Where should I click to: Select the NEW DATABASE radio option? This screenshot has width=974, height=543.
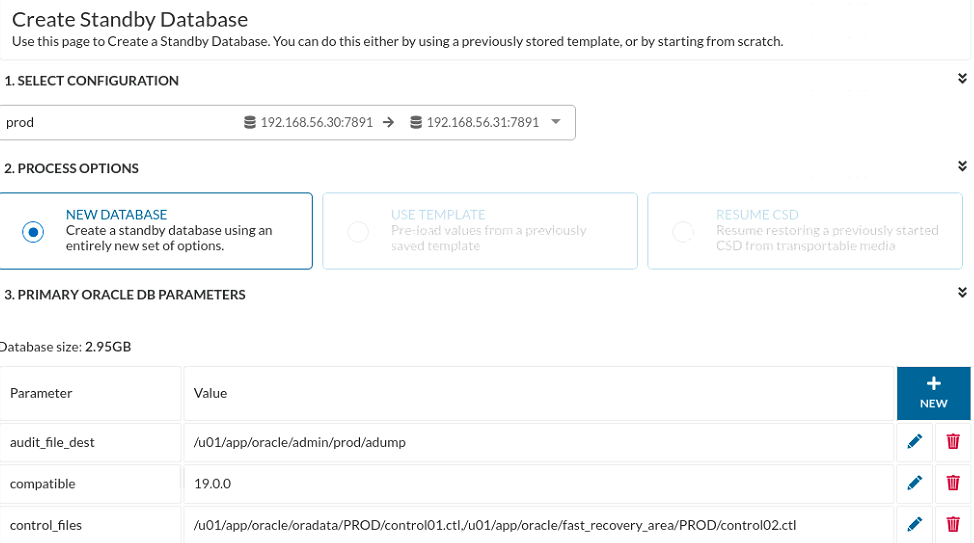(x=33, y=232)
